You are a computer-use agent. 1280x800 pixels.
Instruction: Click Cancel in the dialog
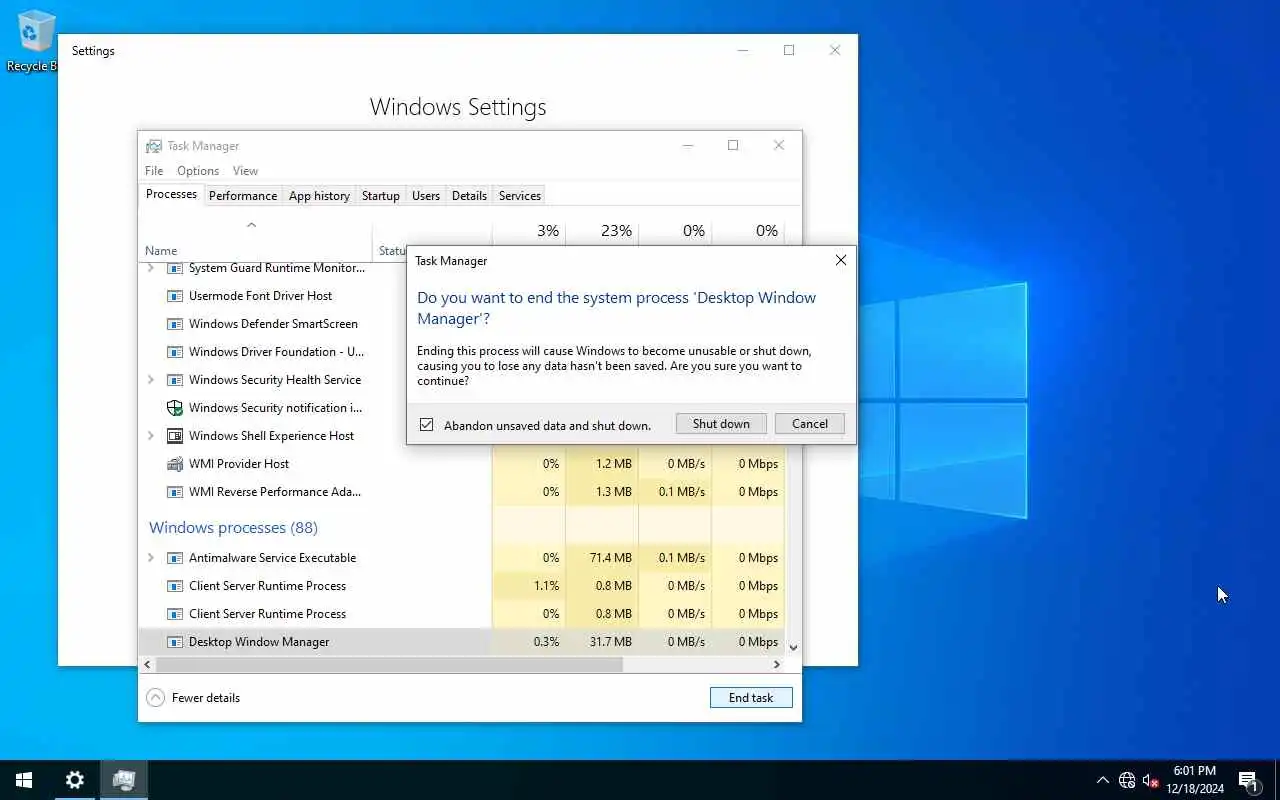[810, 424]
